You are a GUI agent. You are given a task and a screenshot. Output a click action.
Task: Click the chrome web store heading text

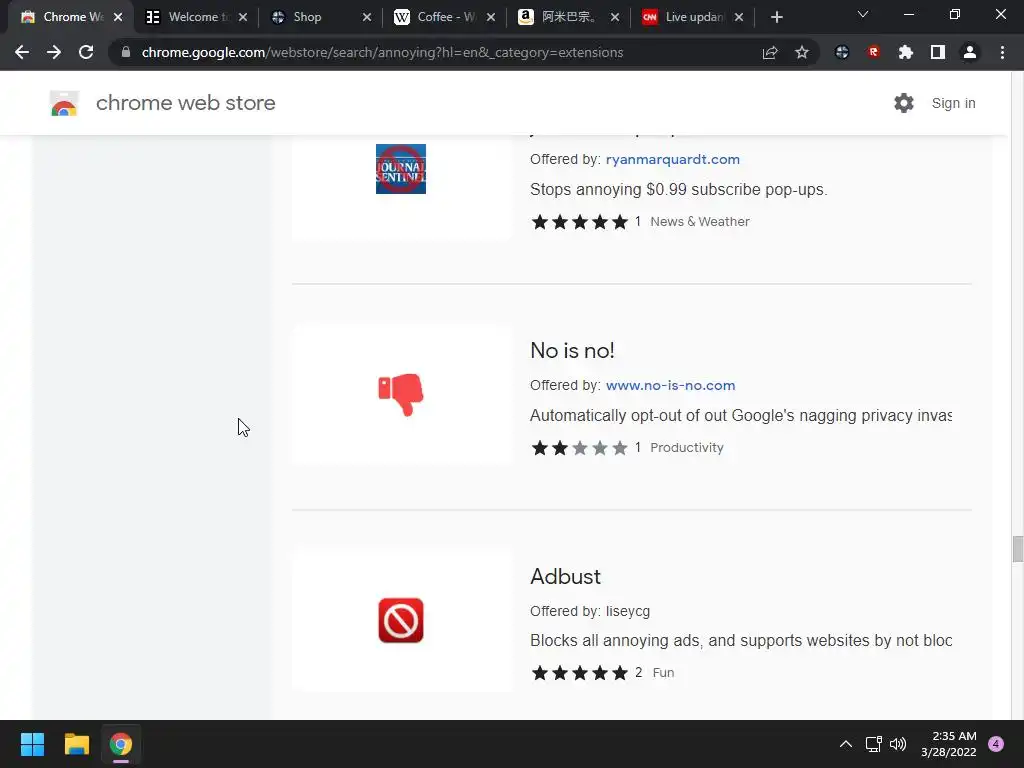point(185,103)
